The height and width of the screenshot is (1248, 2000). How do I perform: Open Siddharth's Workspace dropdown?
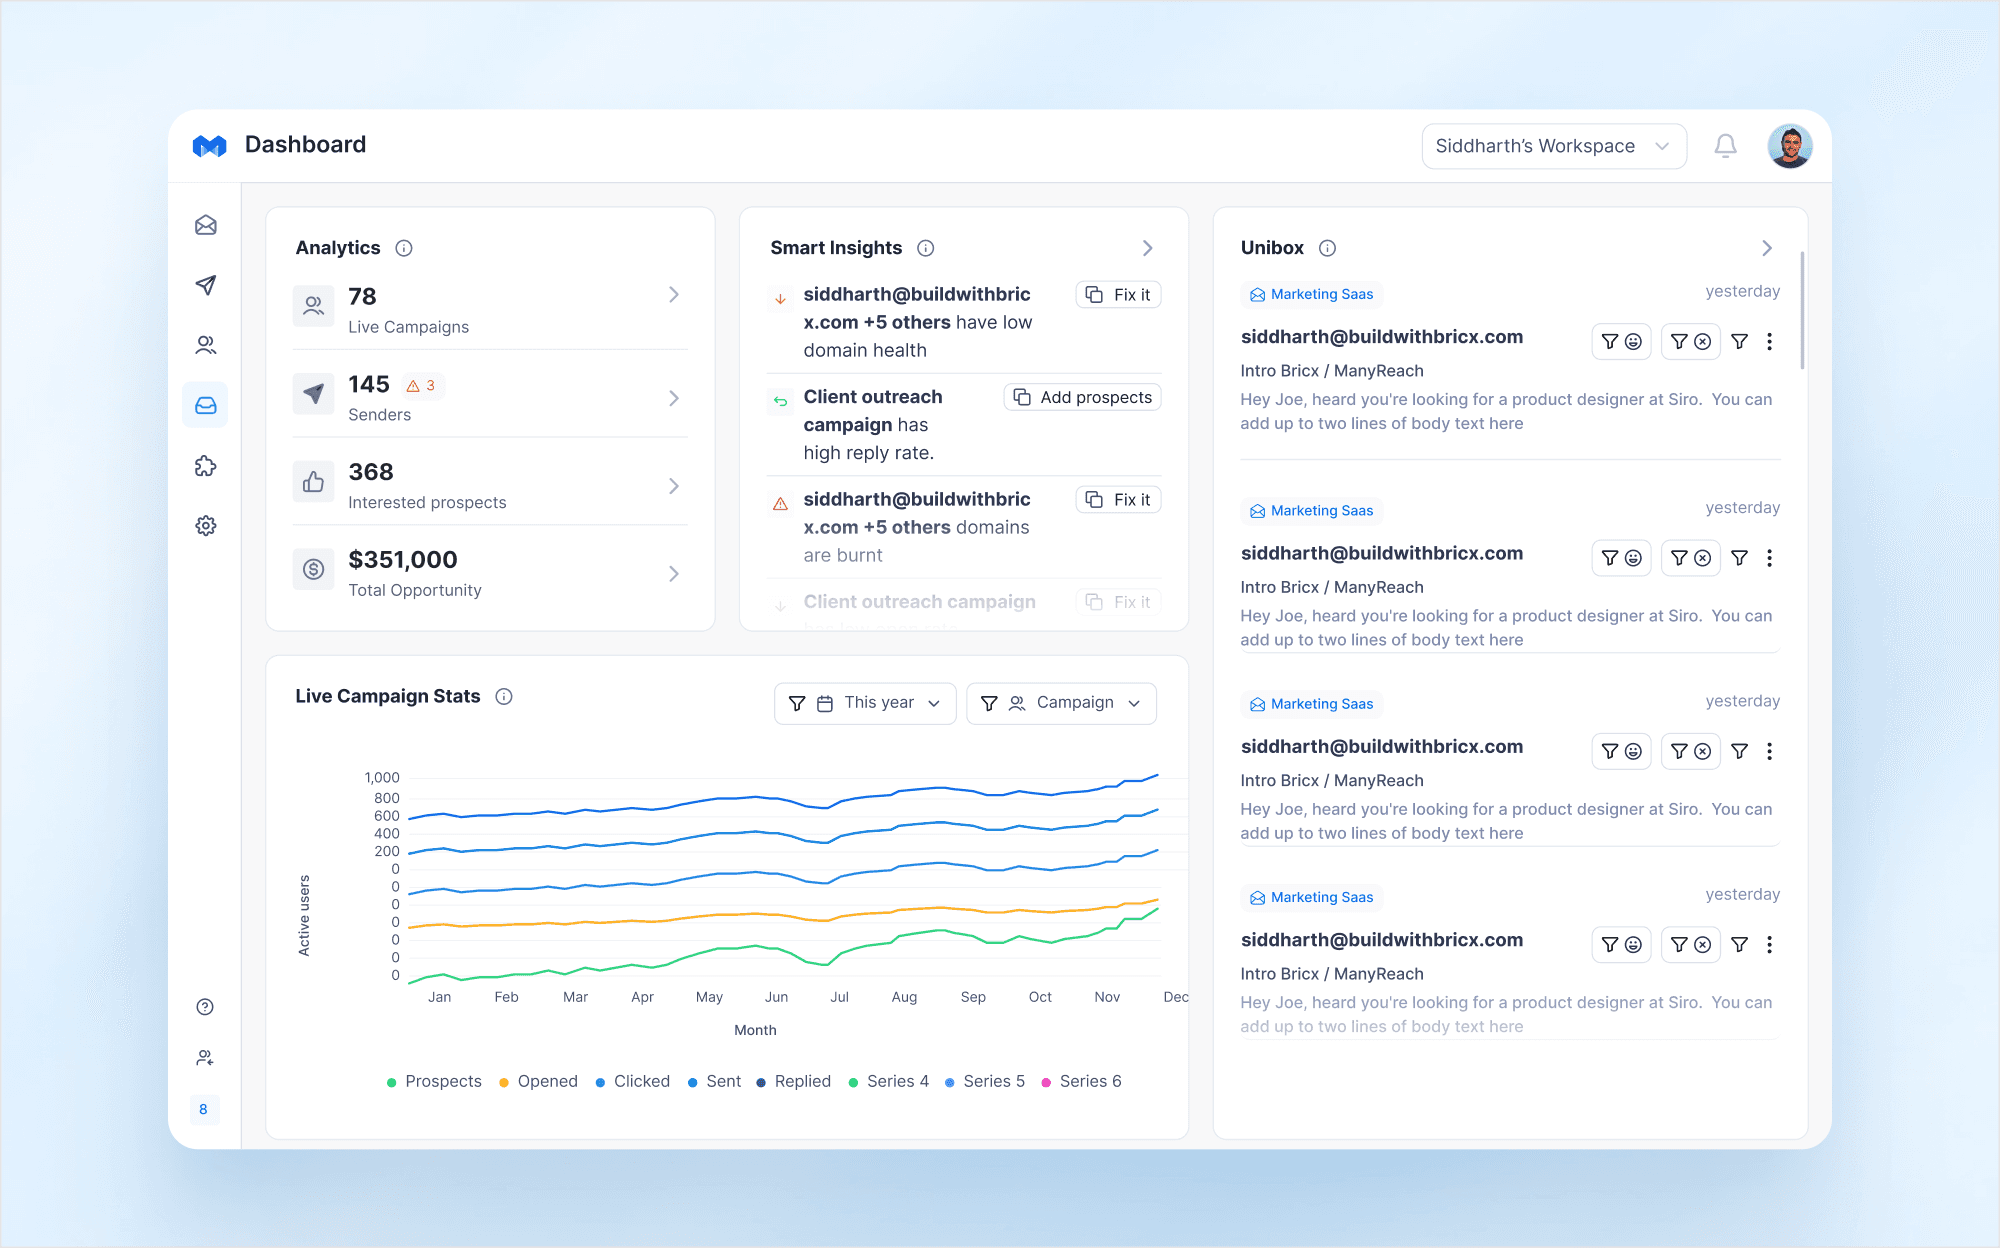pos(1553,146)
